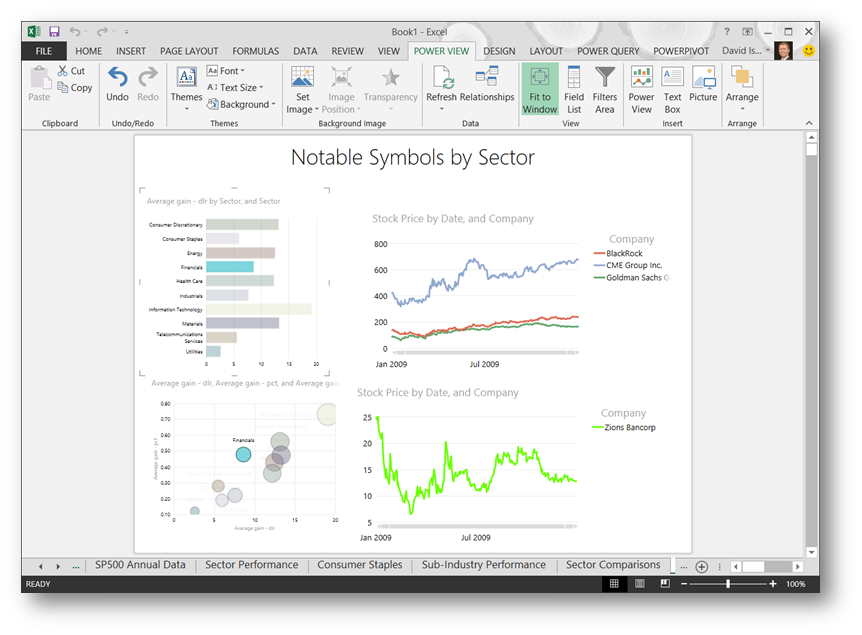Zoom in with plus button
The image size is (862, 635).
(x=772, y=584)
